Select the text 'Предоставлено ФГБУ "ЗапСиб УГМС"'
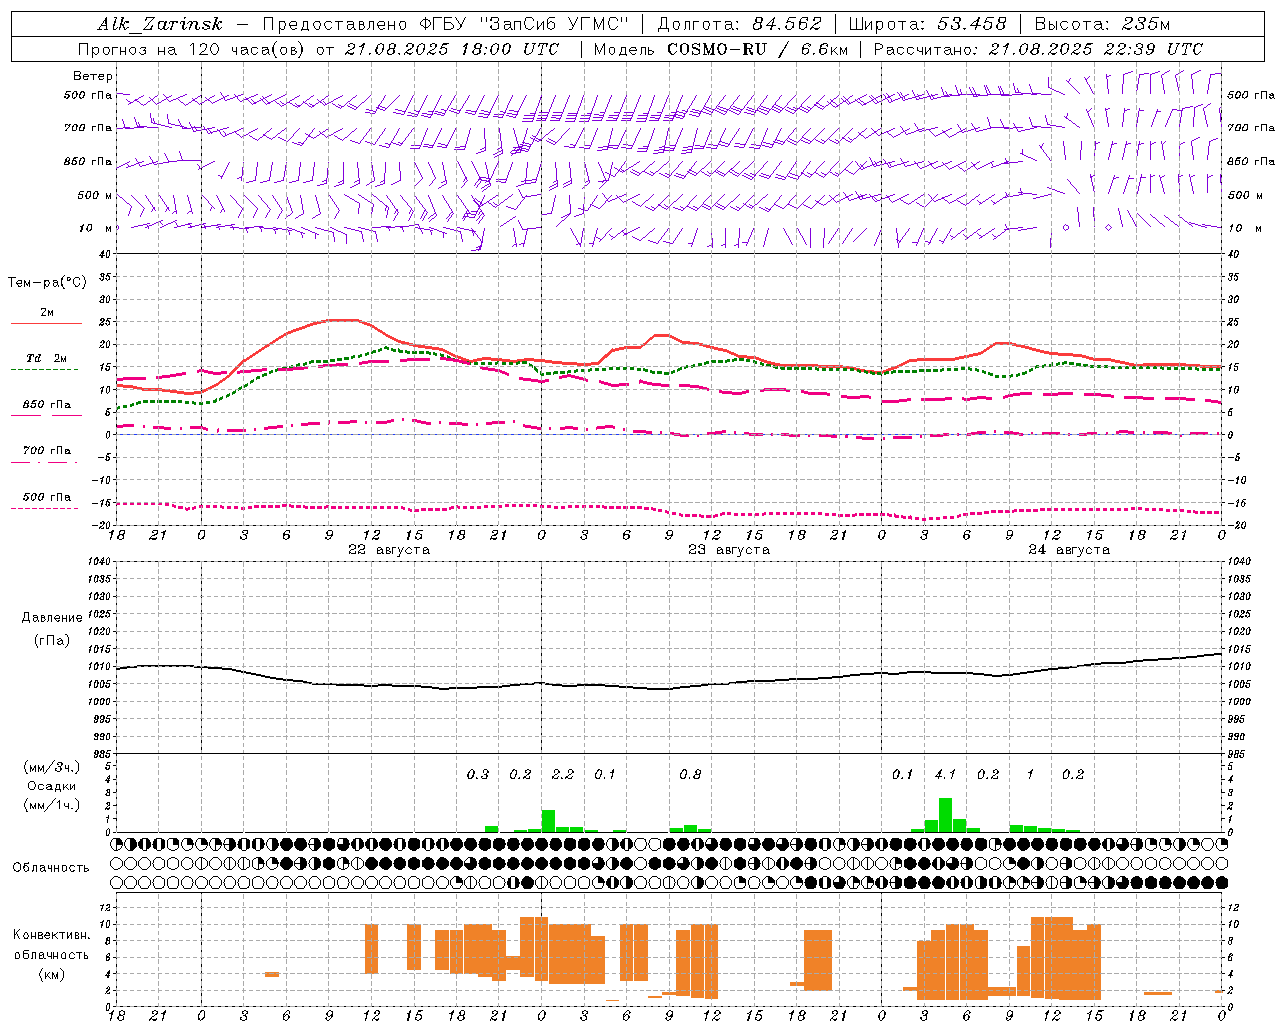Image resolution: width=1280 pixels, height=1024 pixels. (446, 24)
